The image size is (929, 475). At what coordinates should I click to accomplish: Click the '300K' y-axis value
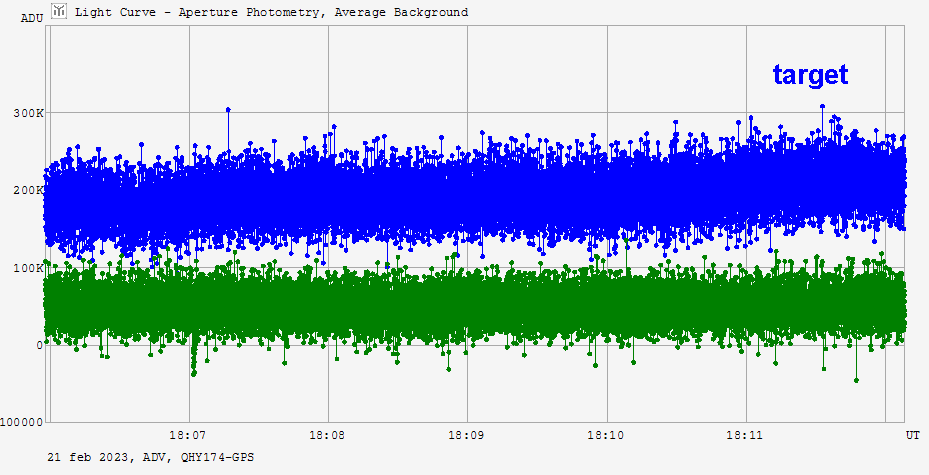pos(28,113)
